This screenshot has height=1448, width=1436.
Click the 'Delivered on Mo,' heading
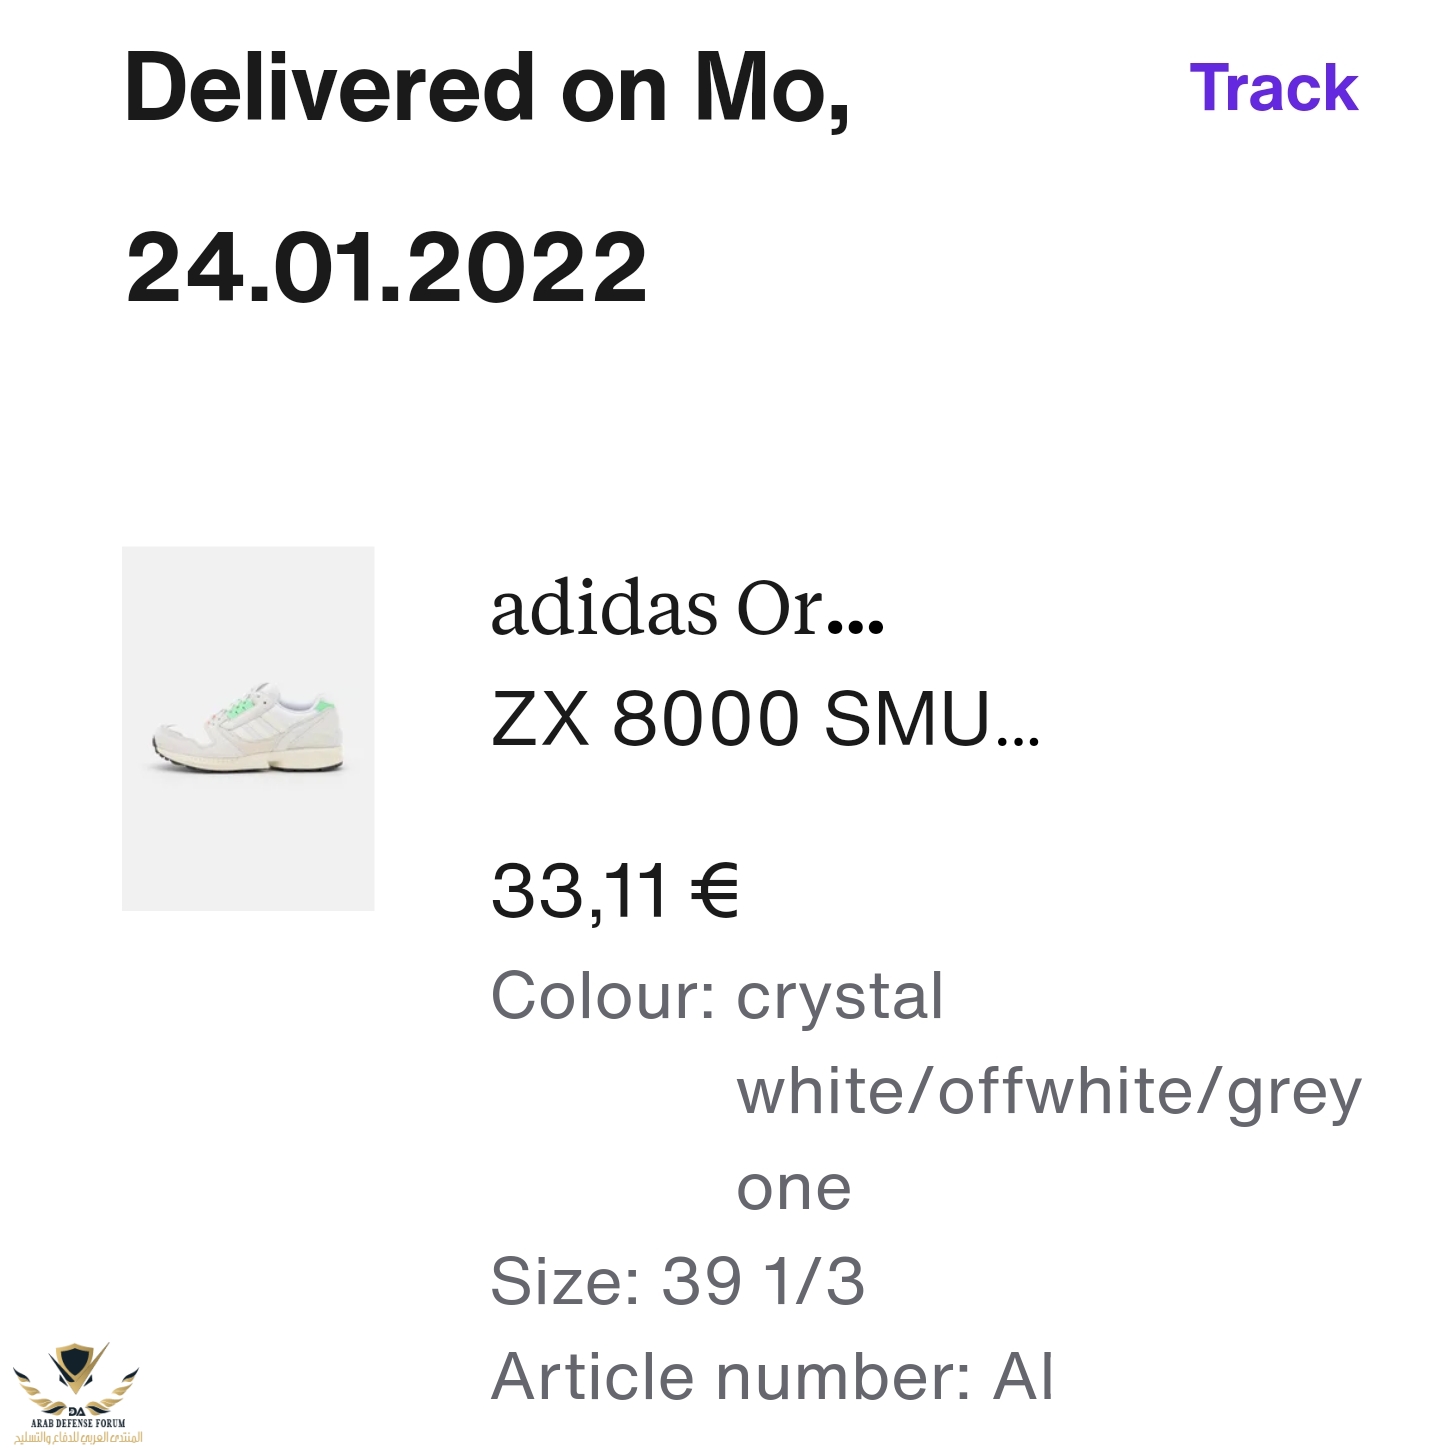click(487, 88)
